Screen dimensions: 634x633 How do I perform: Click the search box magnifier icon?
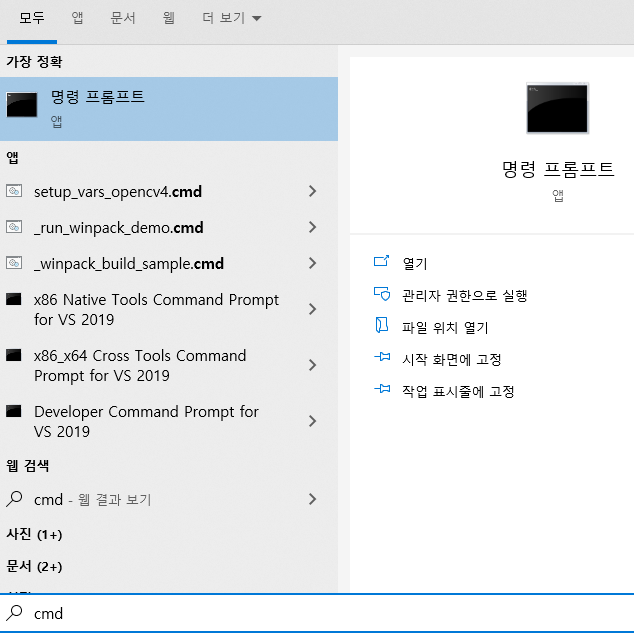(15, 613)
